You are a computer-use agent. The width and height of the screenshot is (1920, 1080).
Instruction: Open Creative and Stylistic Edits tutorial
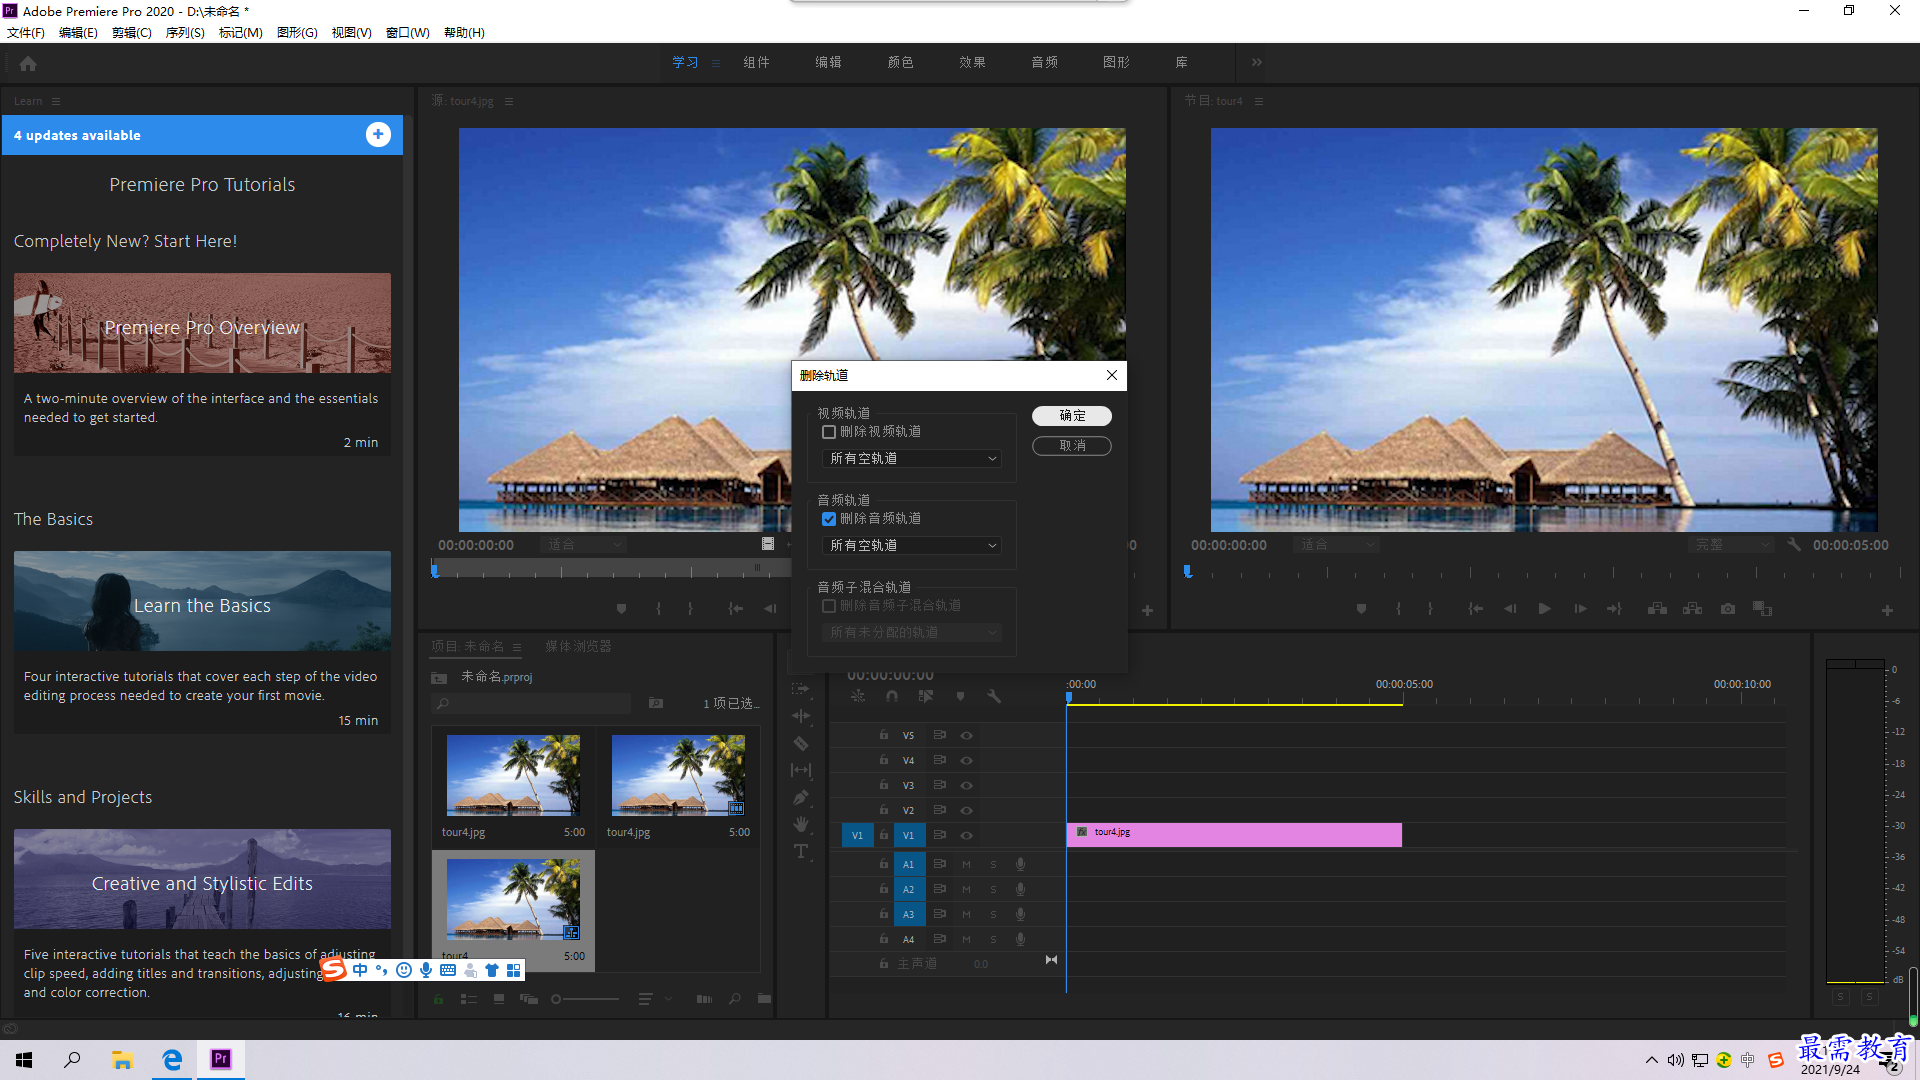(202, 879)
